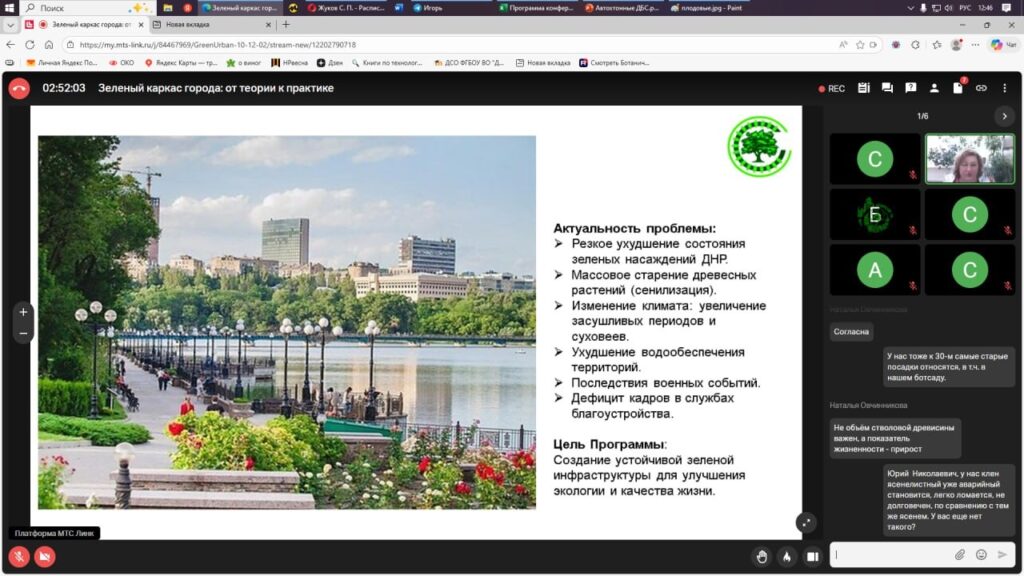Open the files icon with red badge
1024x576 pixels.
click(957, 88)
